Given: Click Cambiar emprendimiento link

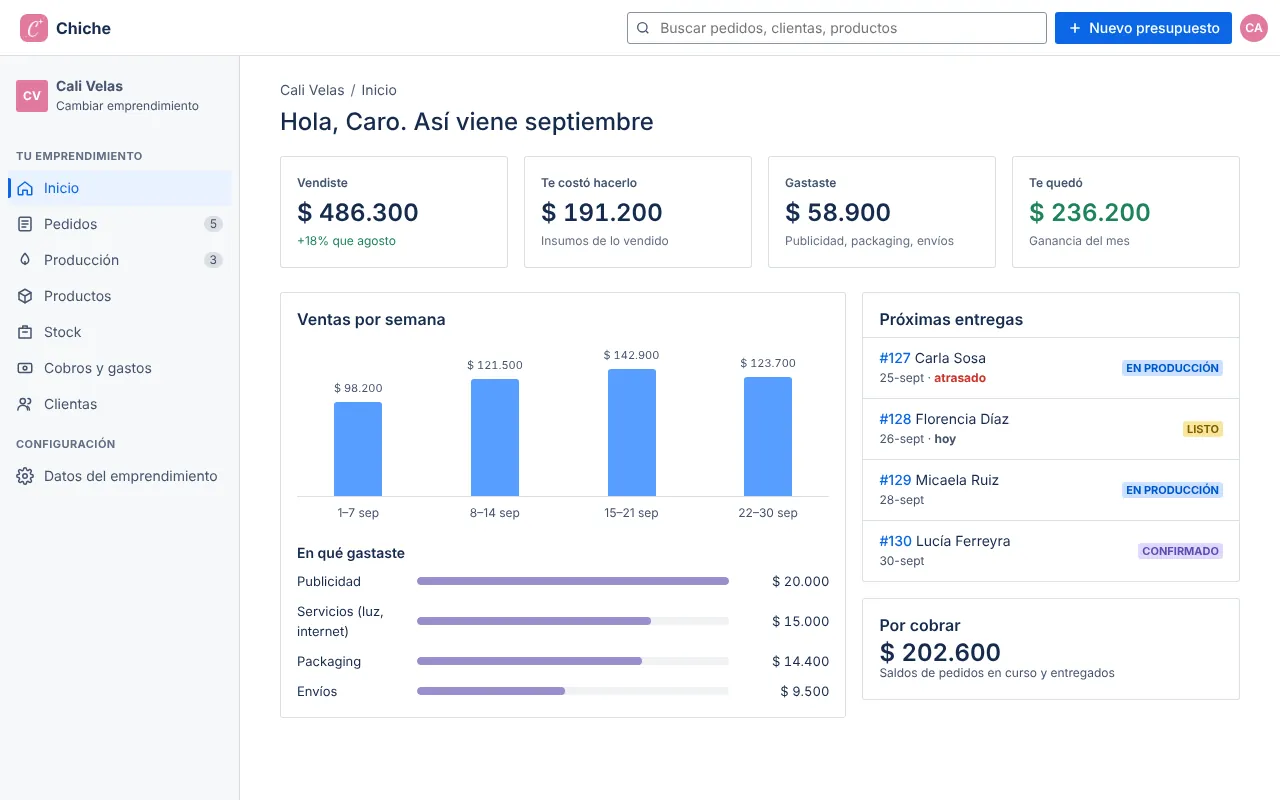Looking at the screenshot, I should (x=127, y=106).
